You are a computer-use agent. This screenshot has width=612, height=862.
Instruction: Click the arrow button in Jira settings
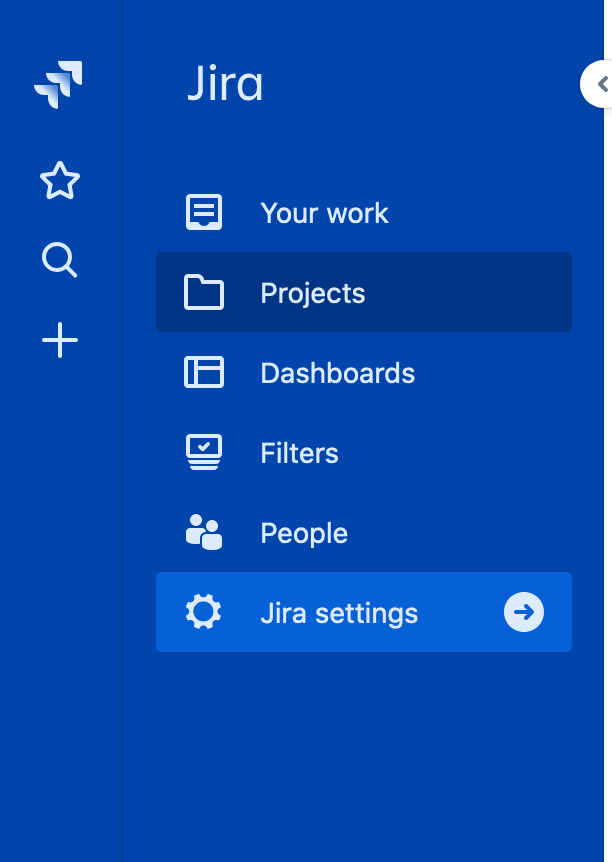click(x=524, y=612)
